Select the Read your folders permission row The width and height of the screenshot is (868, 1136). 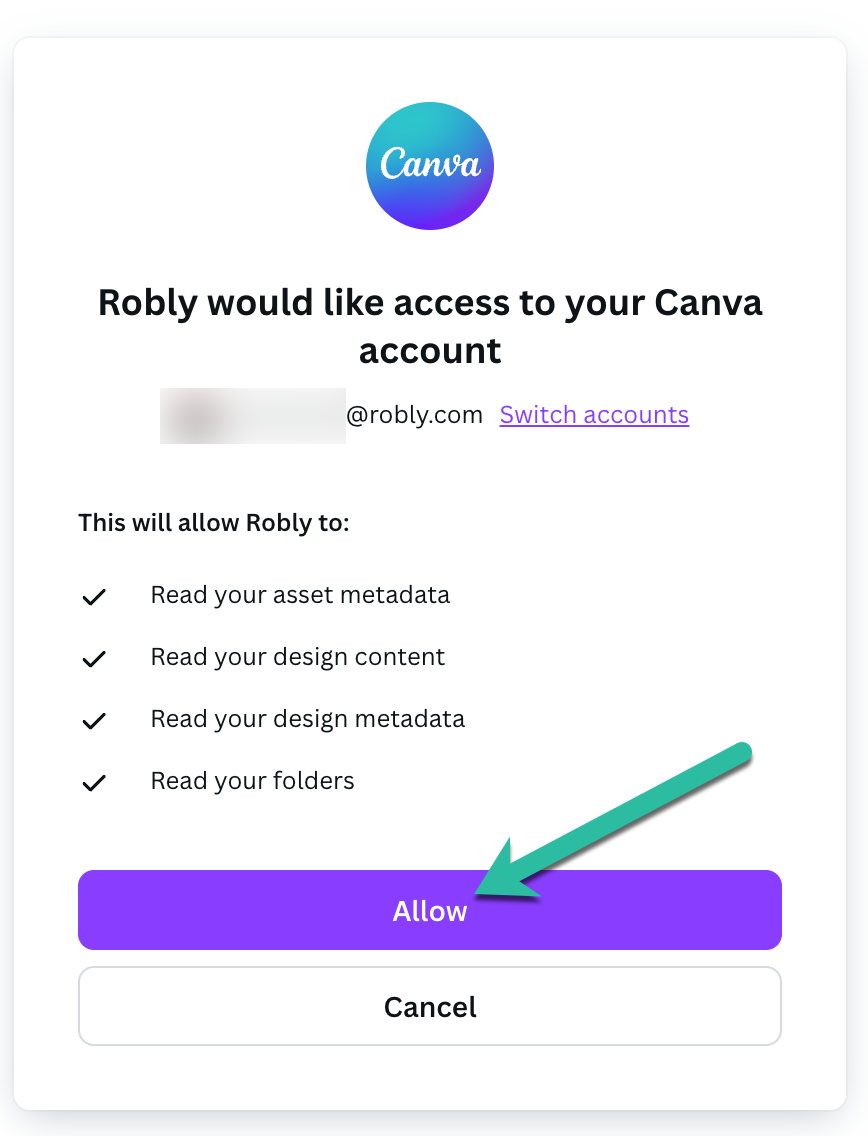[x=252, y=781]
